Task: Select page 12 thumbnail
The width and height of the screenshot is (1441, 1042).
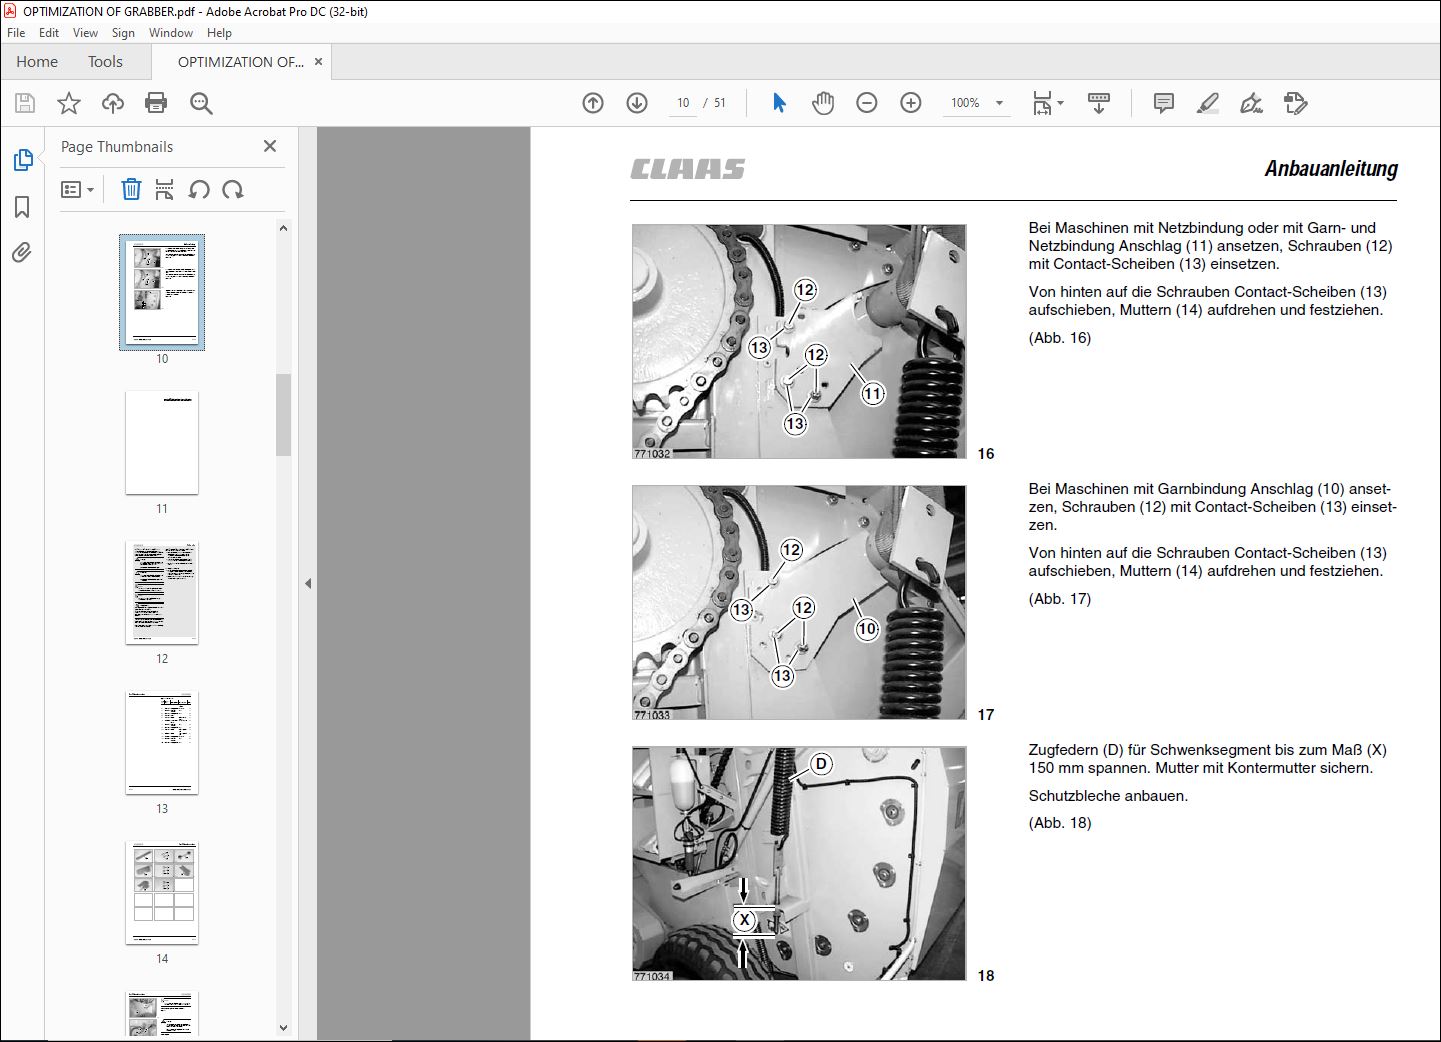Action: pyautogui.click(x=162, y=593)
